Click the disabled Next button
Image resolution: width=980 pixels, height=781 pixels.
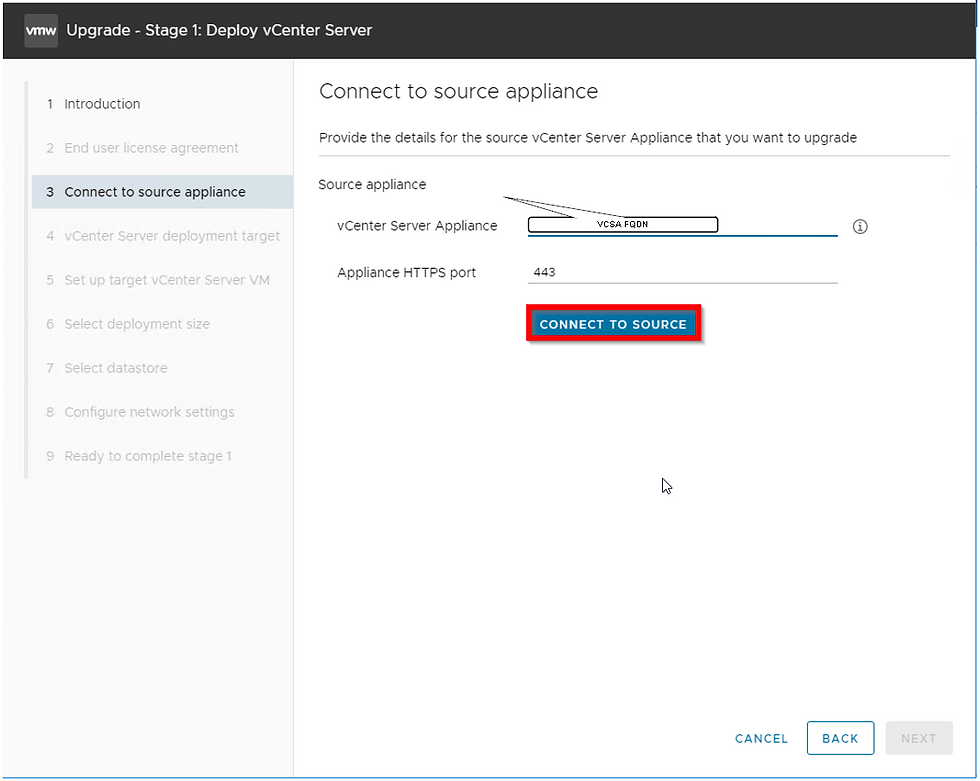click(x=919, y=738)
